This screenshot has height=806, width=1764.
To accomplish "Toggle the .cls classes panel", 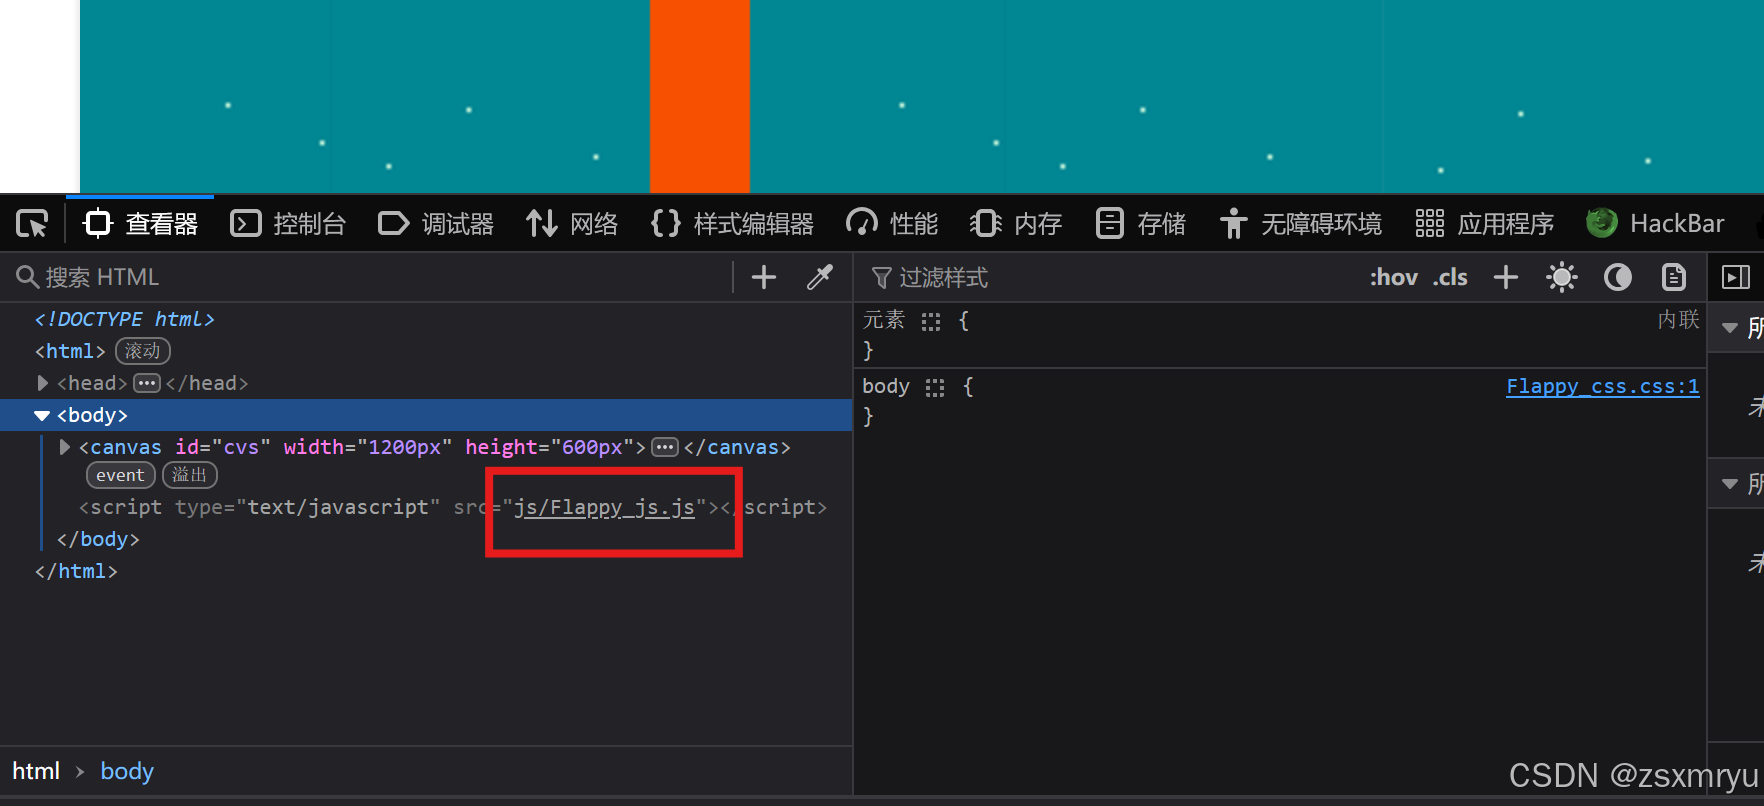I will [1450, 277].
